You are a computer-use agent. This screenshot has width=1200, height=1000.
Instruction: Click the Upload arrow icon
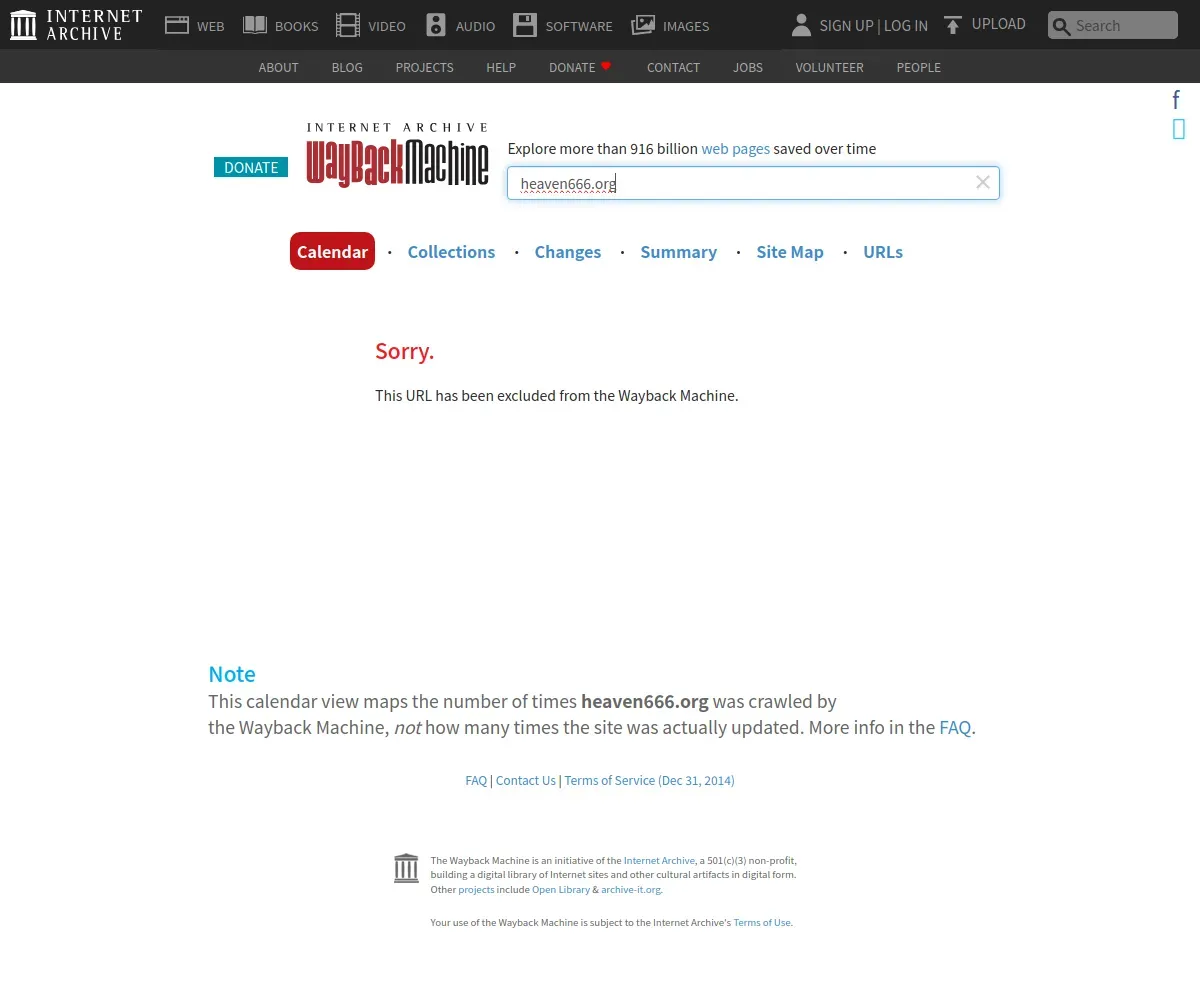(x=953, y=25)
